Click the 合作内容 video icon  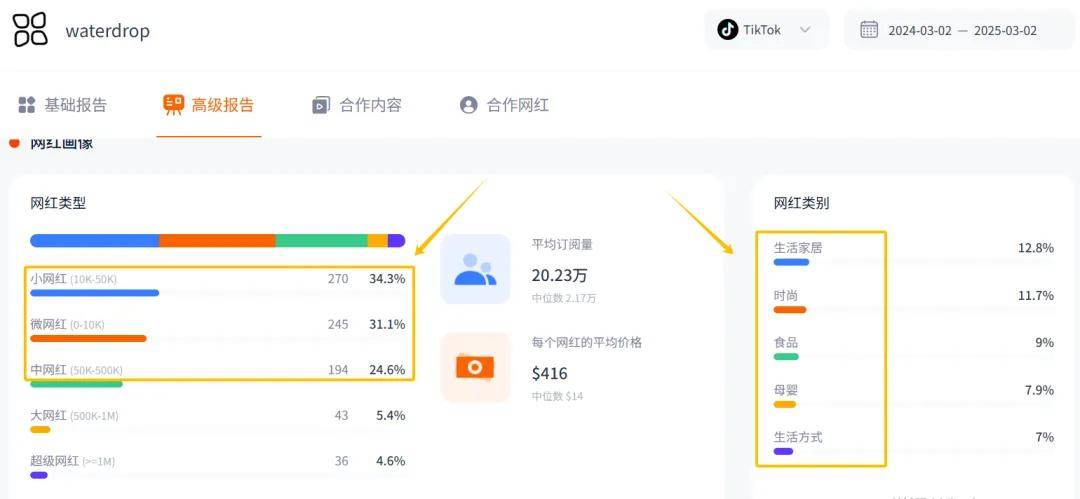(321, 105)
